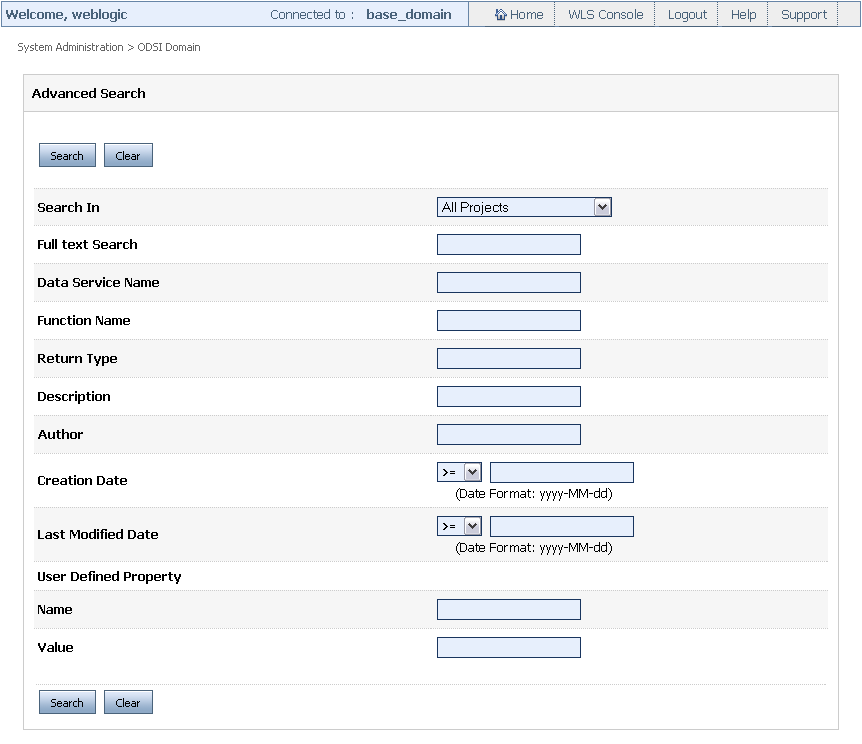Open the Support menu item
The image size is (862, 744).
pos(804,15)
